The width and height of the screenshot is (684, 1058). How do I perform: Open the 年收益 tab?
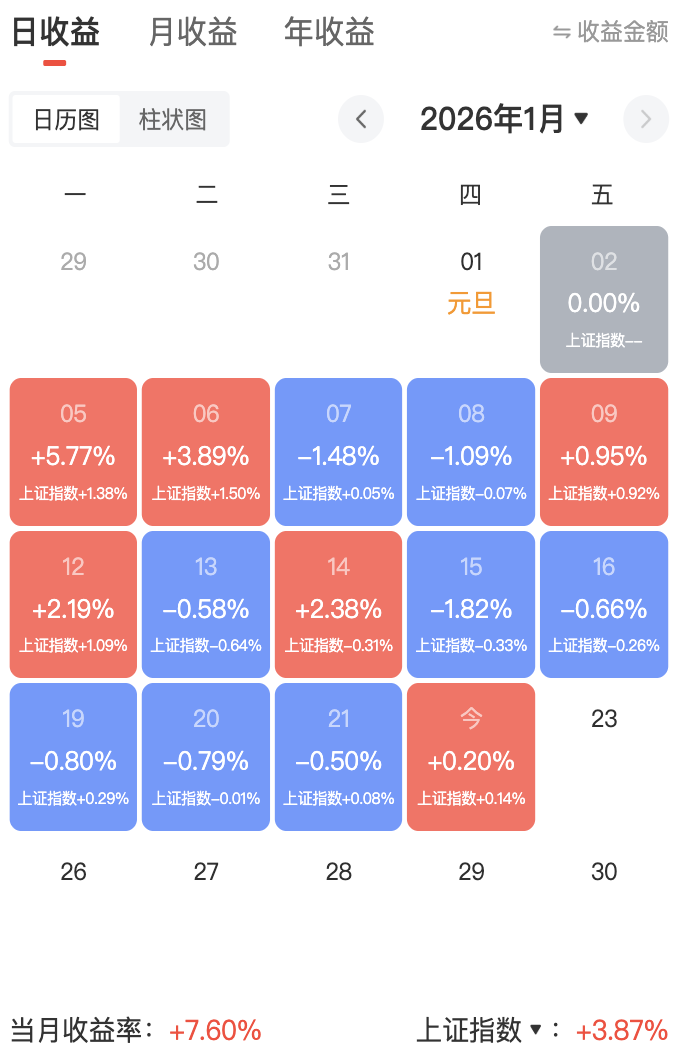pyautogui.click(x=329, y=33)
